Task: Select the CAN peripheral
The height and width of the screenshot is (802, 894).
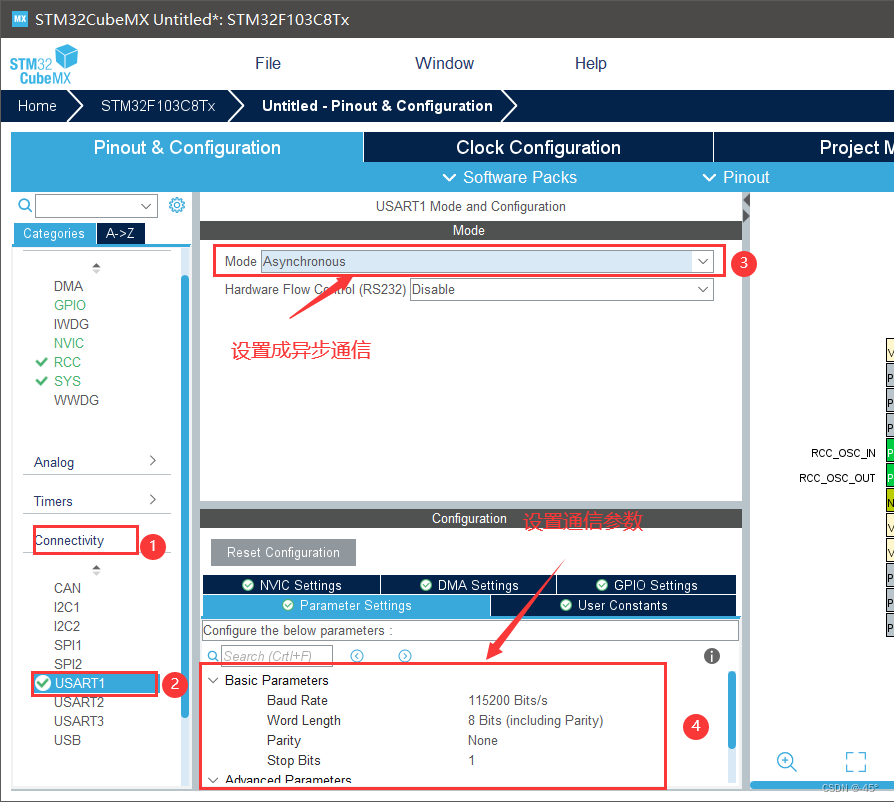Action: [x=67, y=588]
